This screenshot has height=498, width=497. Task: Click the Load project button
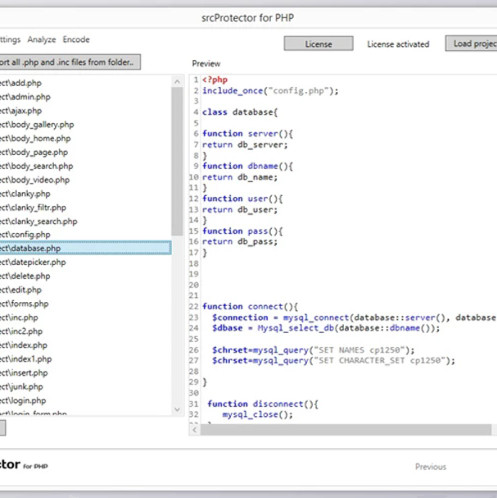point(471,44)
